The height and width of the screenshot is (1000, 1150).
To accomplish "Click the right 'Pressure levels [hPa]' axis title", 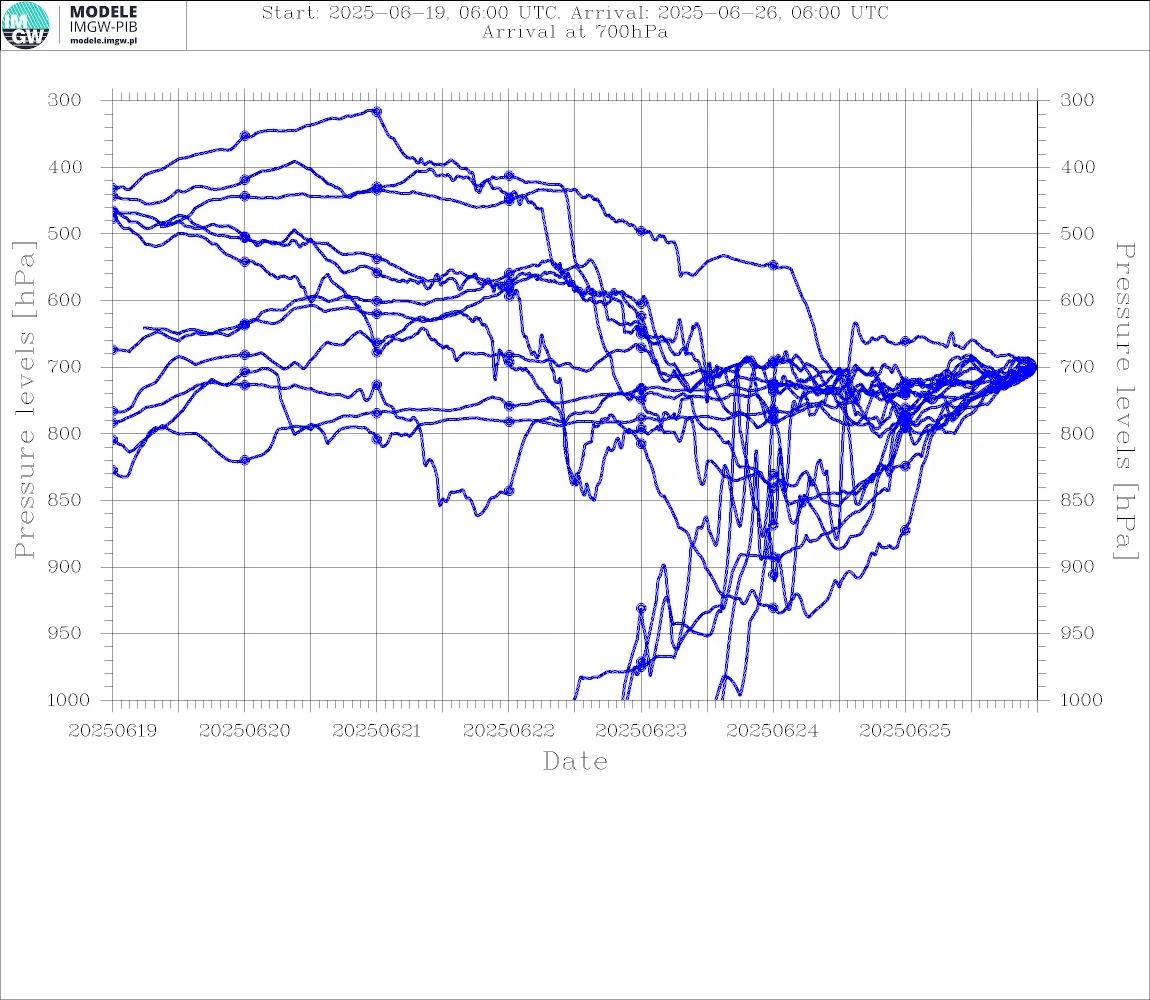I will pos(1125,401).
